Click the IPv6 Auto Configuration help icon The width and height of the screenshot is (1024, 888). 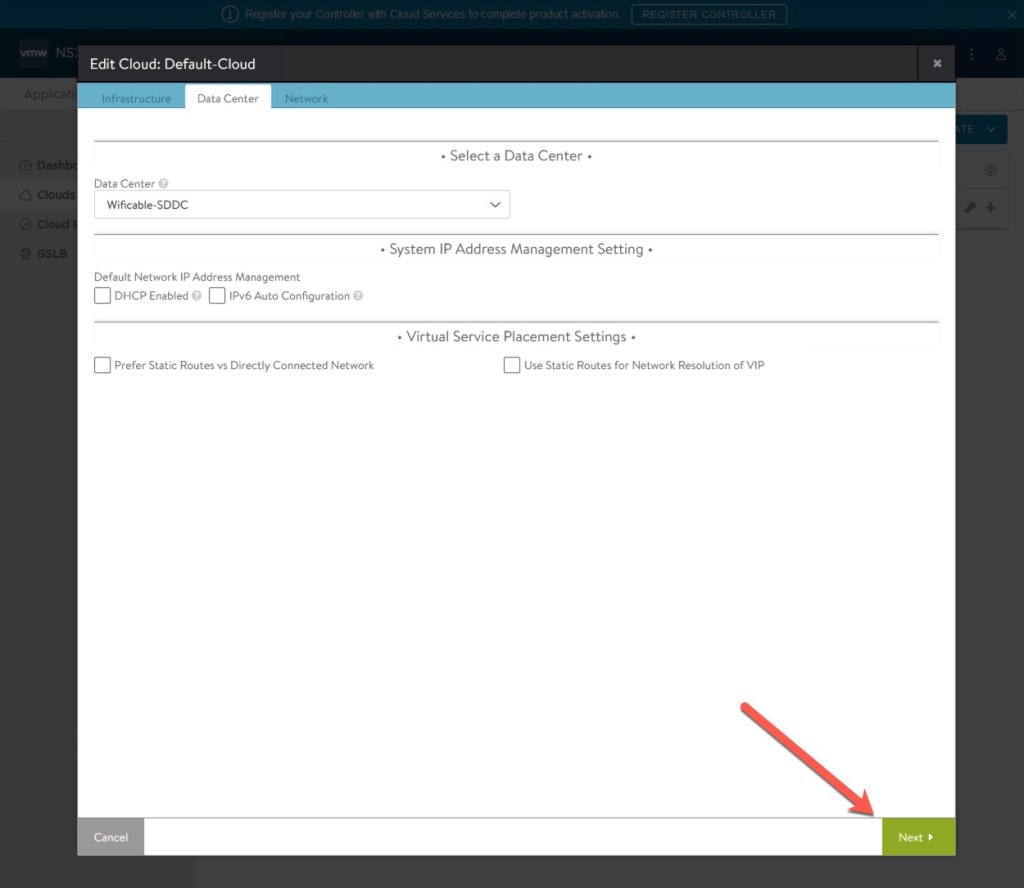(x=358, y=296)
